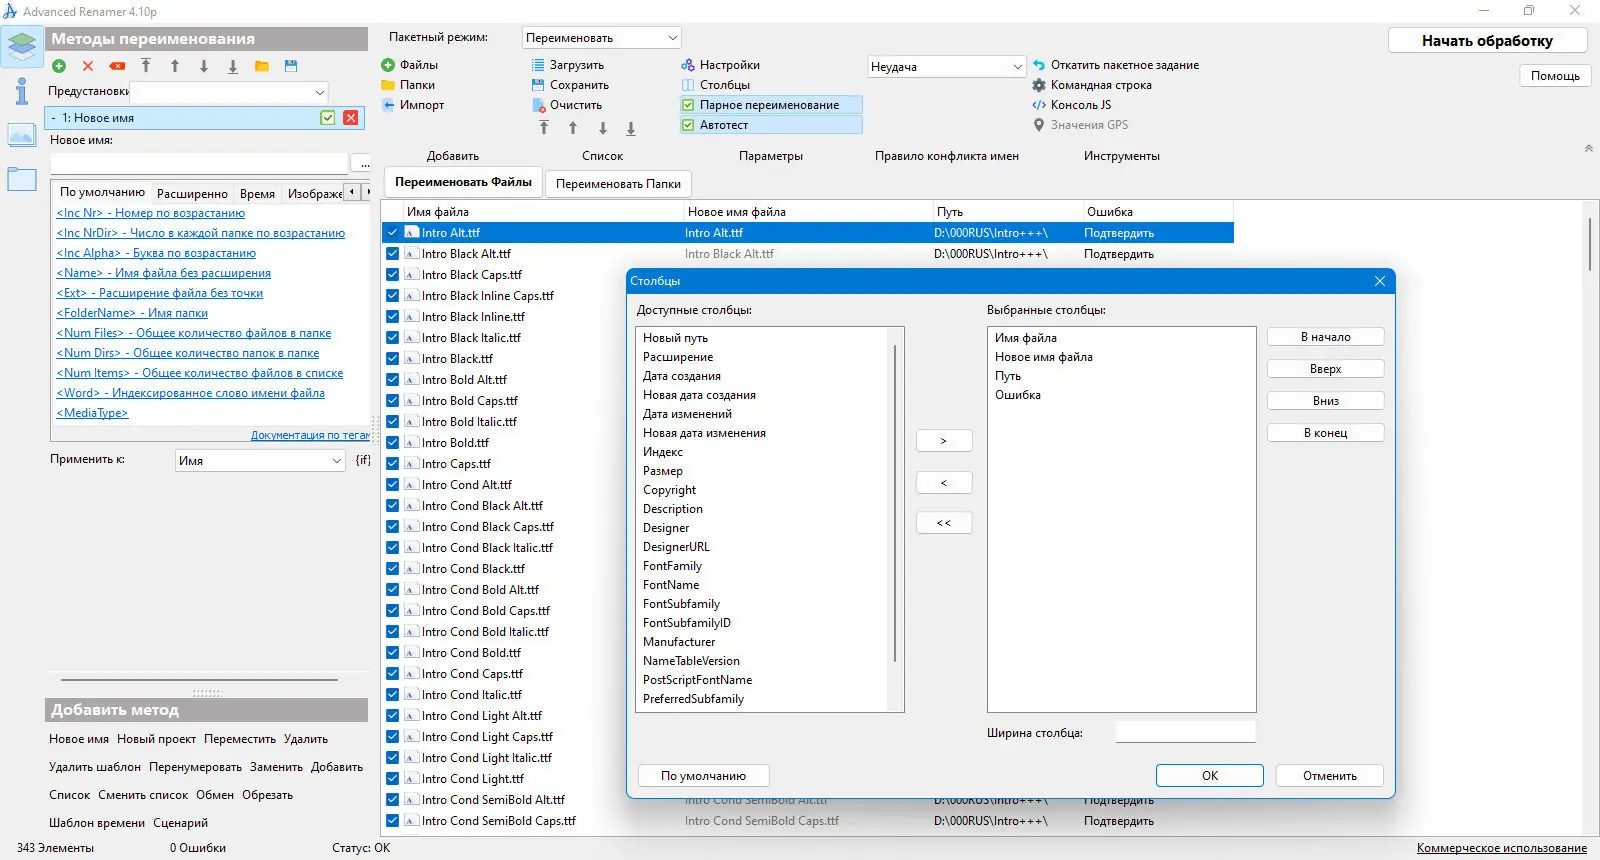1600x860 pixels.
Task: Open the file information sidebar icon
Action: [x=21, y=91]
